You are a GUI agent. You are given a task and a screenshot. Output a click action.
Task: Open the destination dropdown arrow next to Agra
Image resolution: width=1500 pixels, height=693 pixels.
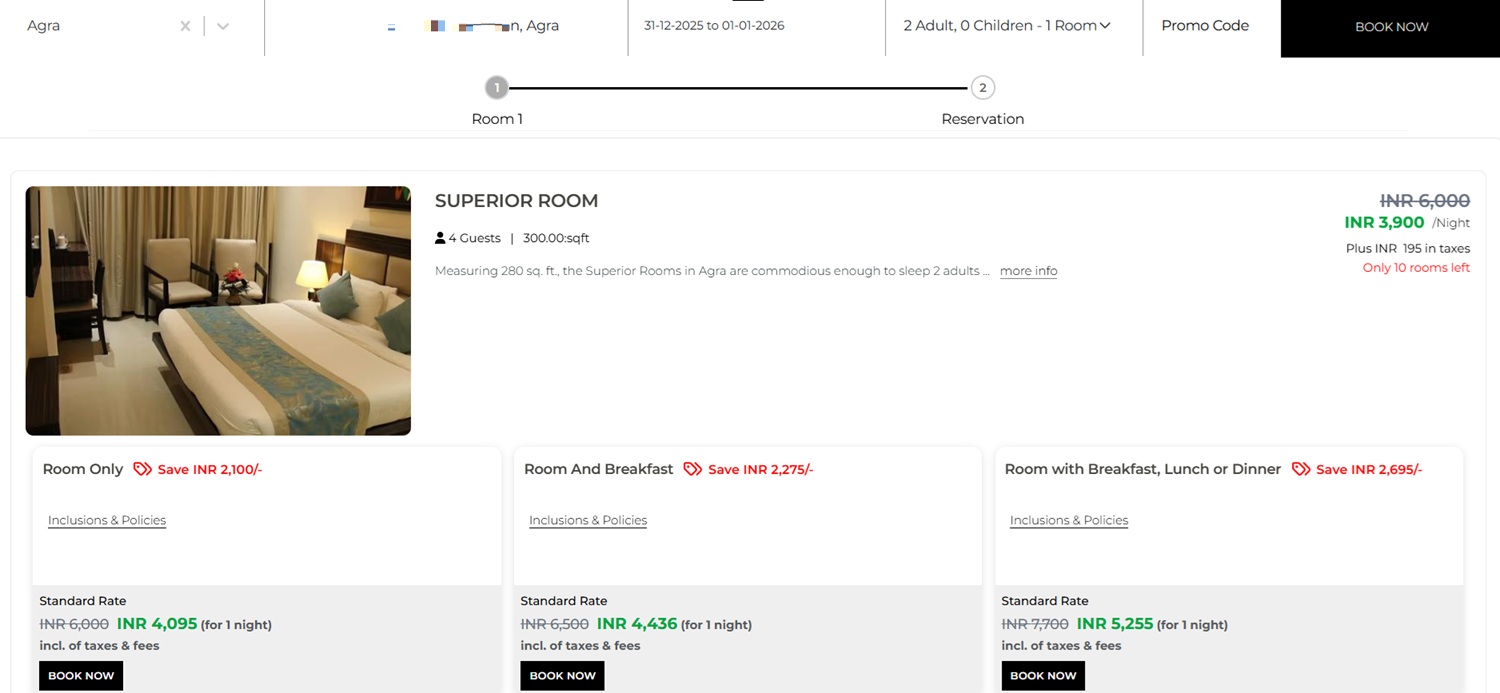[221, 25]
